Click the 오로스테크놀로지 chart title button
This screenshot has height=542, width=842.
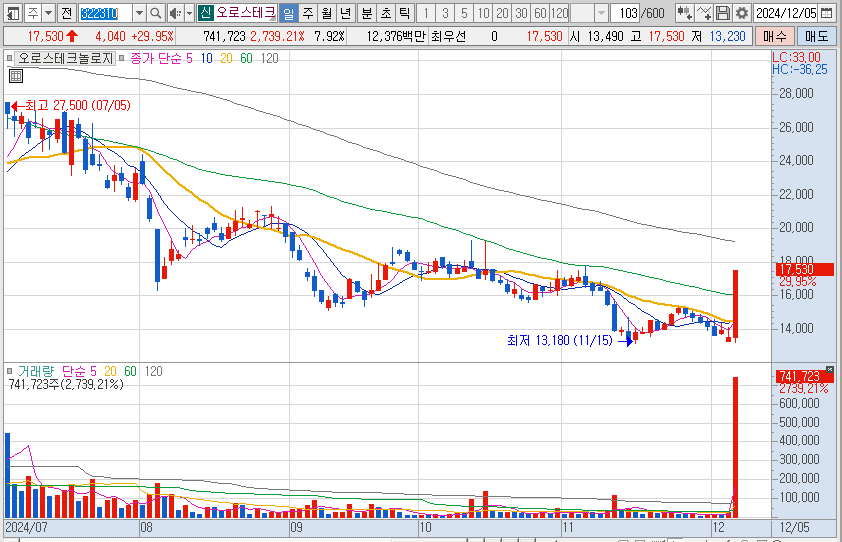[66, 58]
